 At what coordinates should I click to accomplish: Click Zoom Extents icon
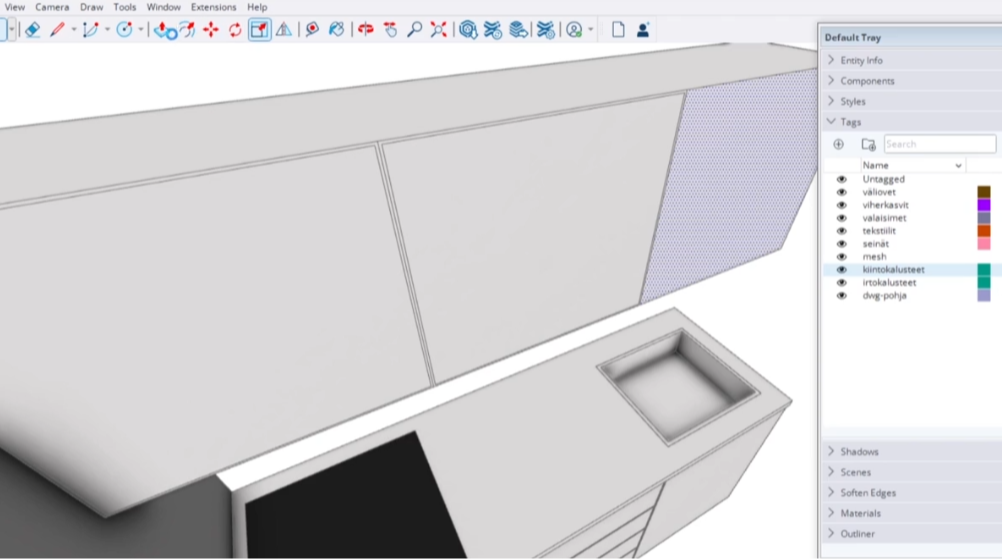pyautogui.click(x=438, y=29)
